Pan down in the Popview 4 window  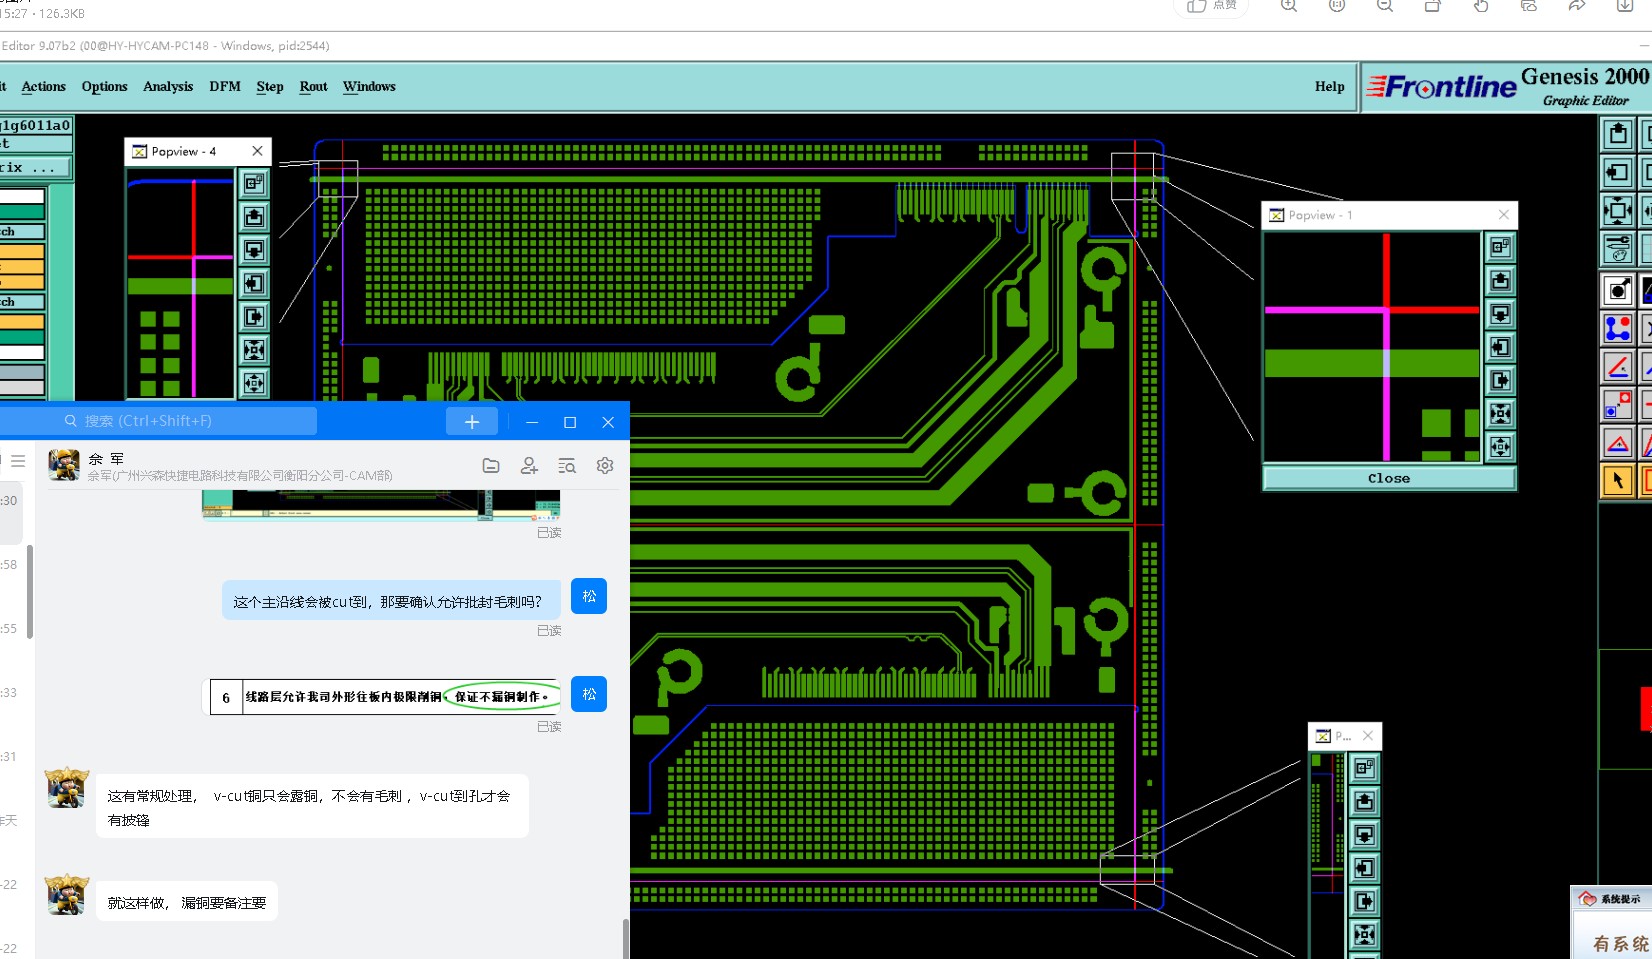254,250
